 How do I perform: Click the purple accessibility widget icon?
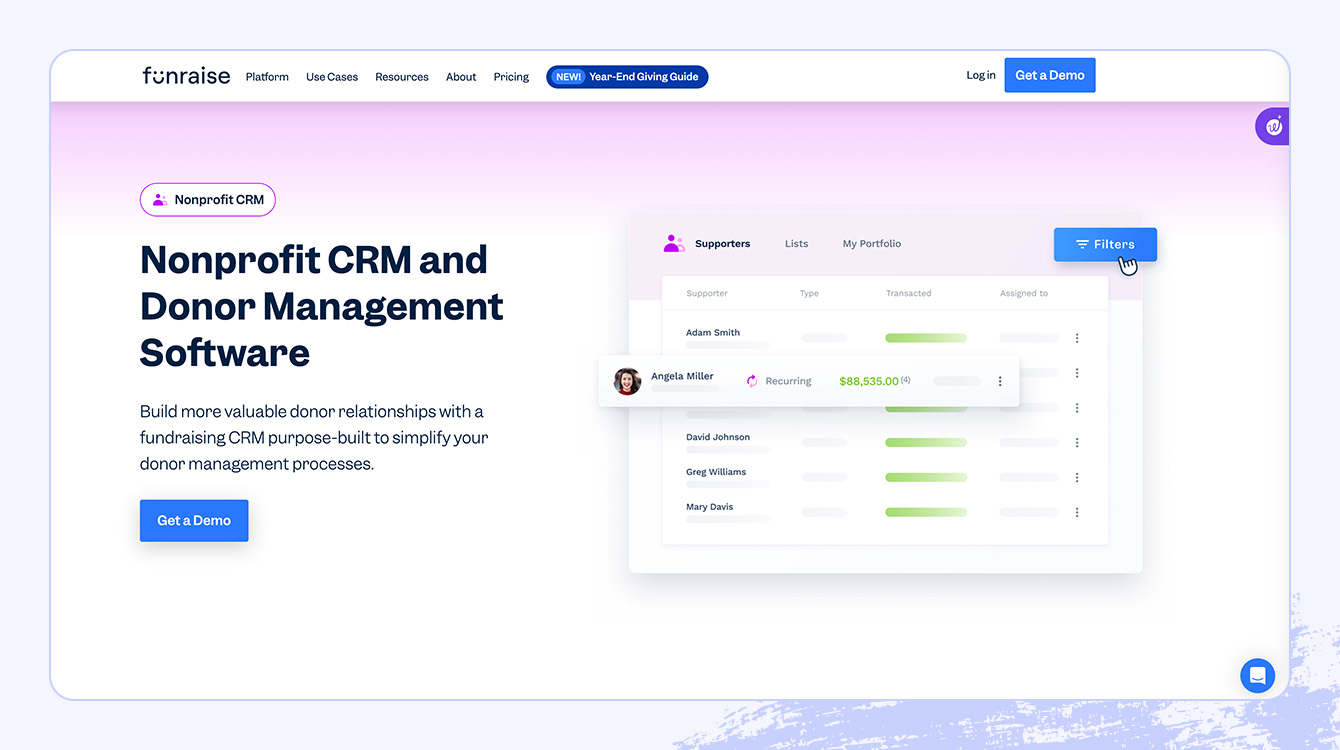point(1273,126)
